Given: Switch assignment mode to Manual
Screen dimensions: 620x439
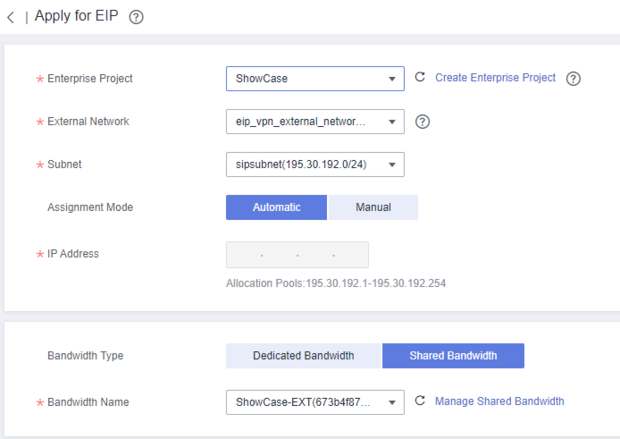Looking at the screenshot, I should coord(372,207).
